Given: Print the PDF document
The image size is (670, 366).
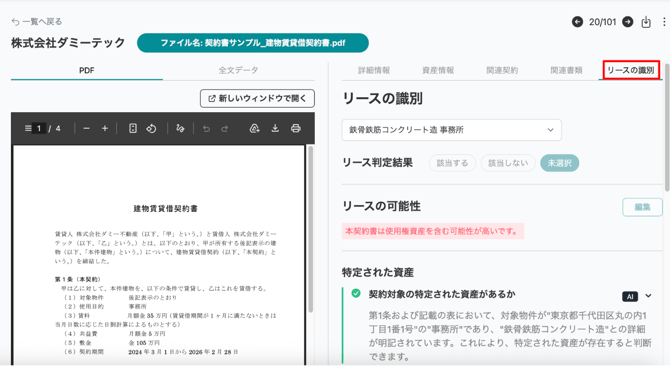Looking at the screenshot, I should [x=296, y=128].
